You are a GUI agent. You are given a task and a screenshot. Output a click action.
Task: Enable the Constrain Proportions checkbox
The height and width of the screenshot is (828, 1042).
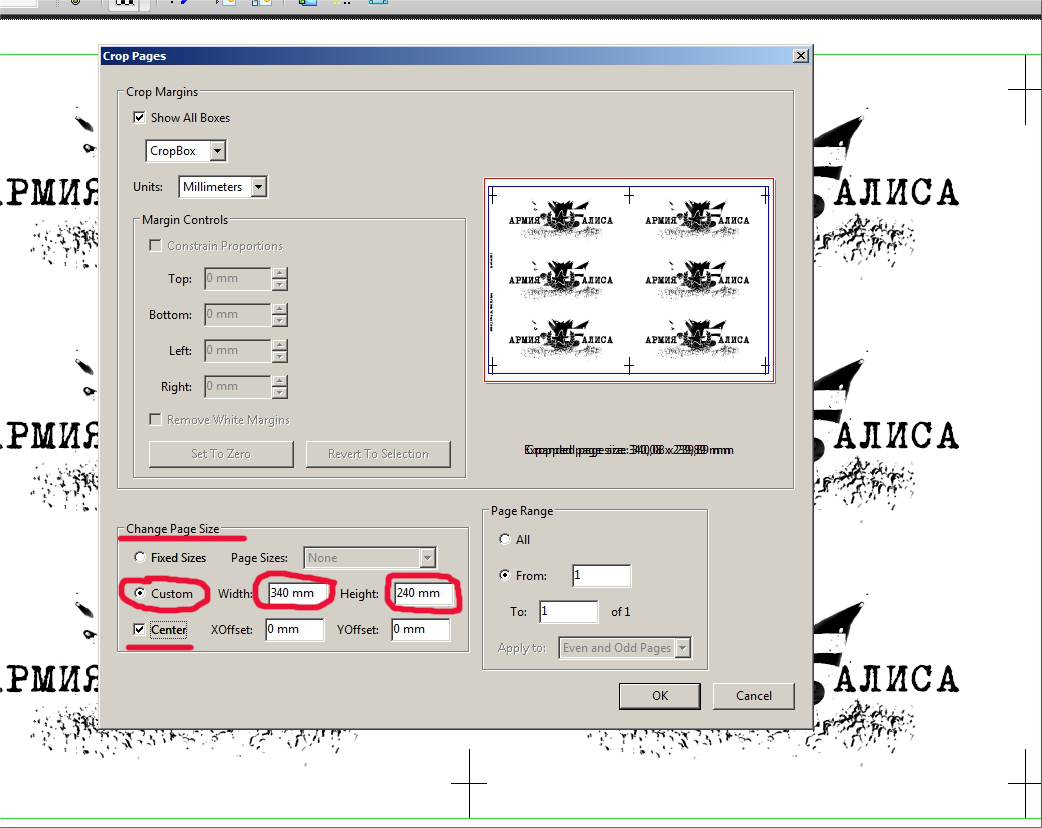coord(156,246)
